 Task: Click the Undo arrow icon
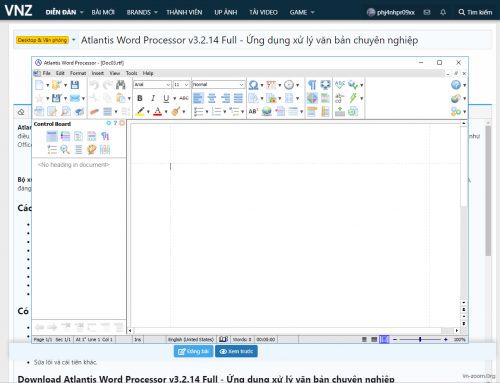pos(94,85)
